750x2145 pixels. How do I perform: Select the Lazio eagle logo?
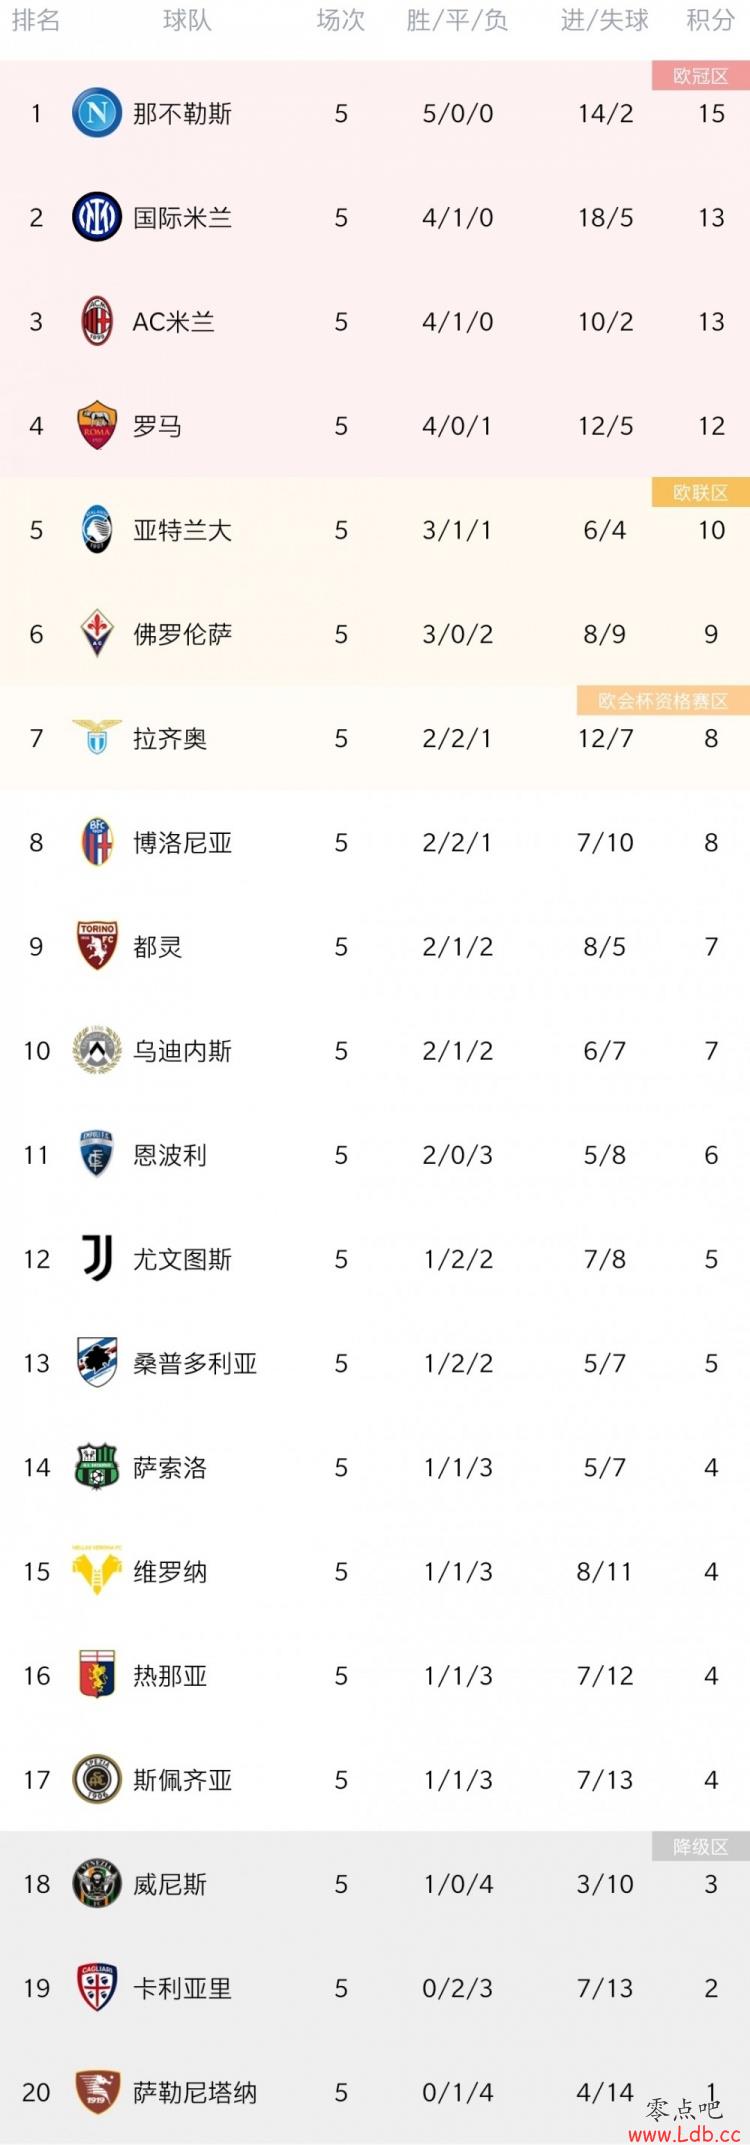(x=97, y=738)
